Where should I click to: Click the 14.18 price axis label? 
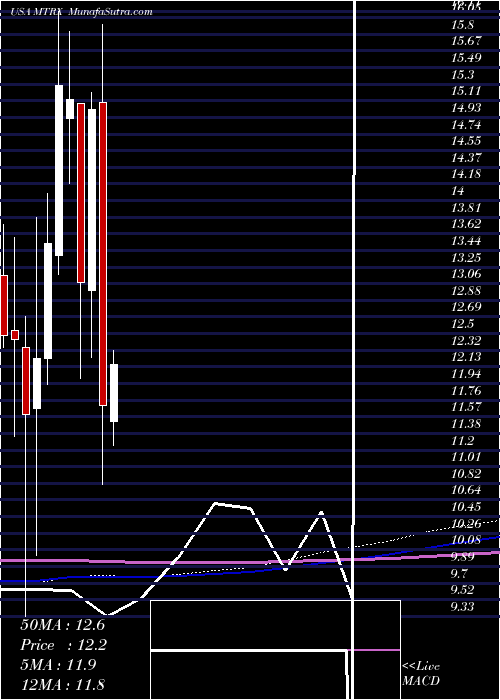click(x=466, y=174)
